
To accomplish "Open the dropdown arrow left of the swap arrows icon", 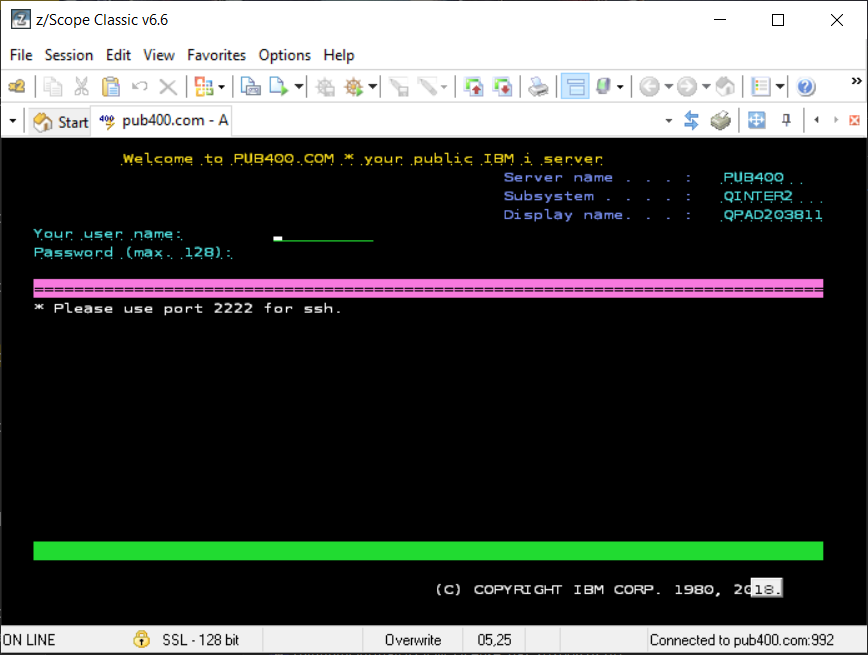I will [x=669, y=121].
